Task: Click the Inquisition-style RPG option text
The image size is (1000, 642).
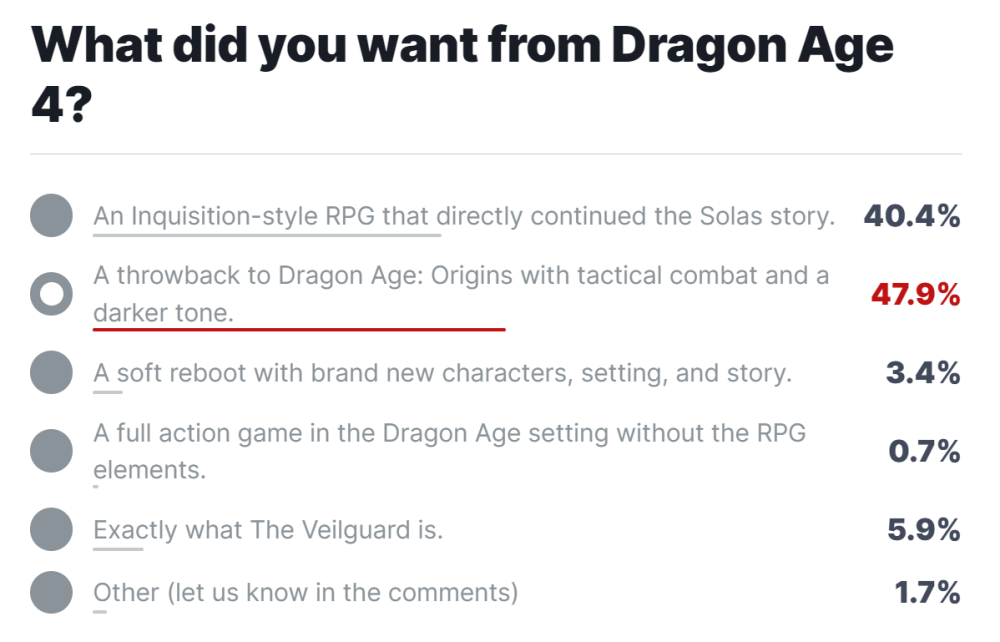Action: [x=464, y=216]
